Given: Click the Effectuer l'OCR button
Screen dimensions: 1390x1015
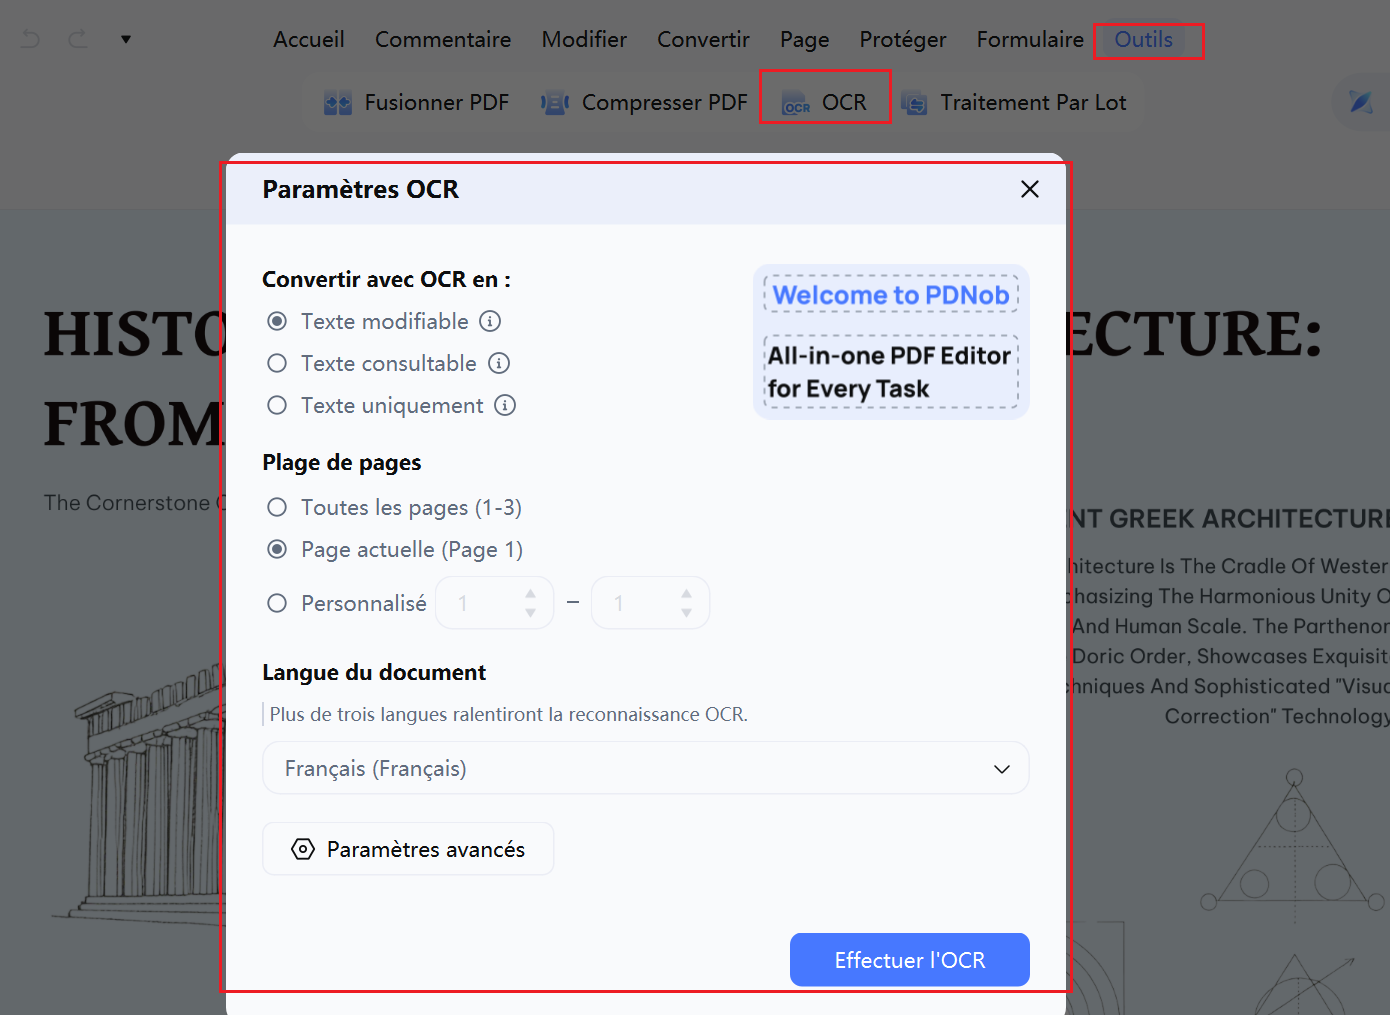Looking at the screenshot, I should click(x=910, y=960).
